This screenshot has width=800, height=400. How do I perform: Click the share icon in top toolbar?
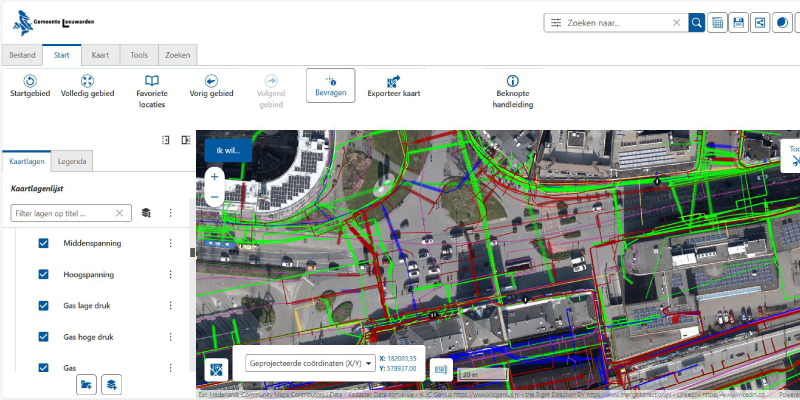760,23
